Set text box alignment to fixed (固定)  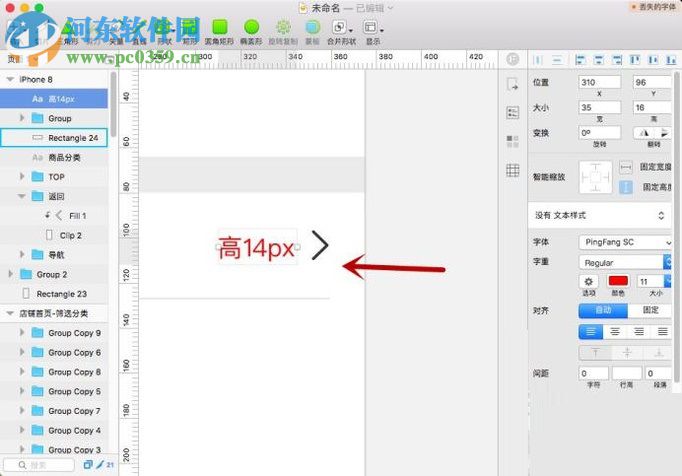[x=650, y=310]
